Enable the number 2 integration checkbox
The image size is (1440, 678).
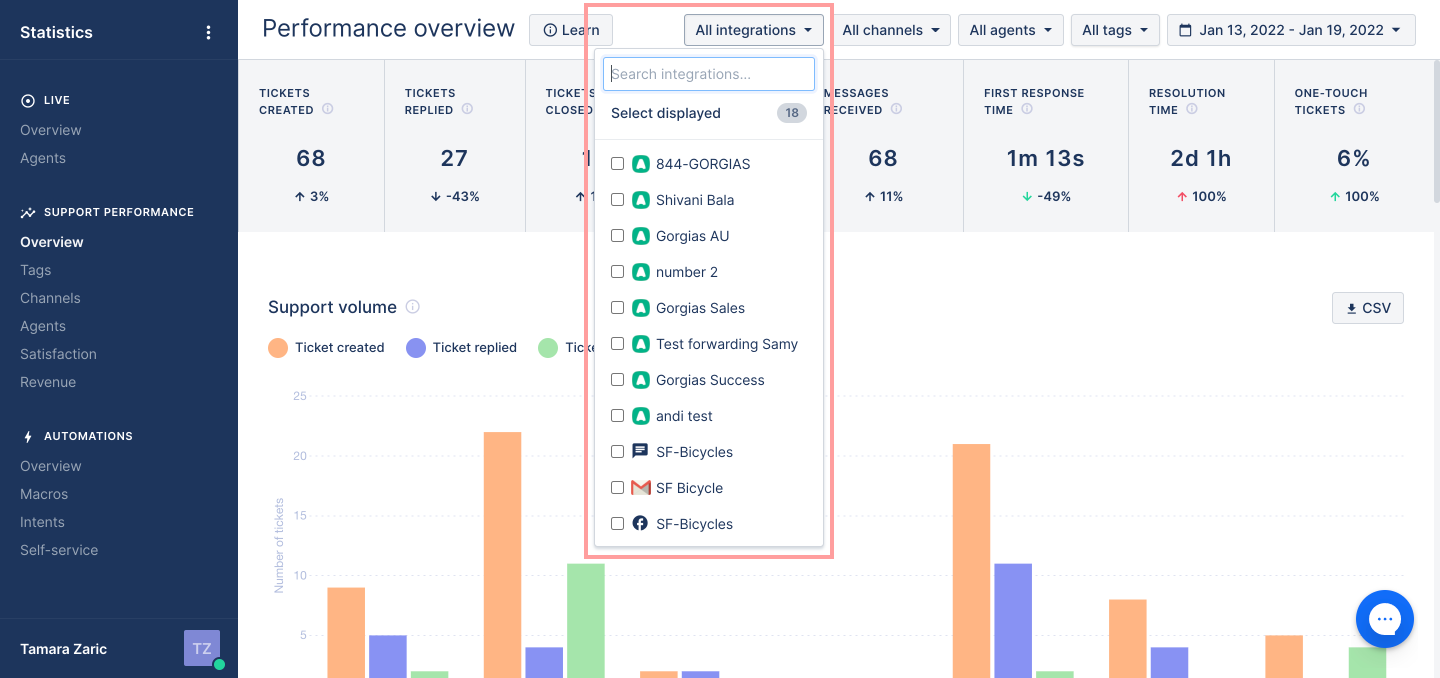coord(617,272)
